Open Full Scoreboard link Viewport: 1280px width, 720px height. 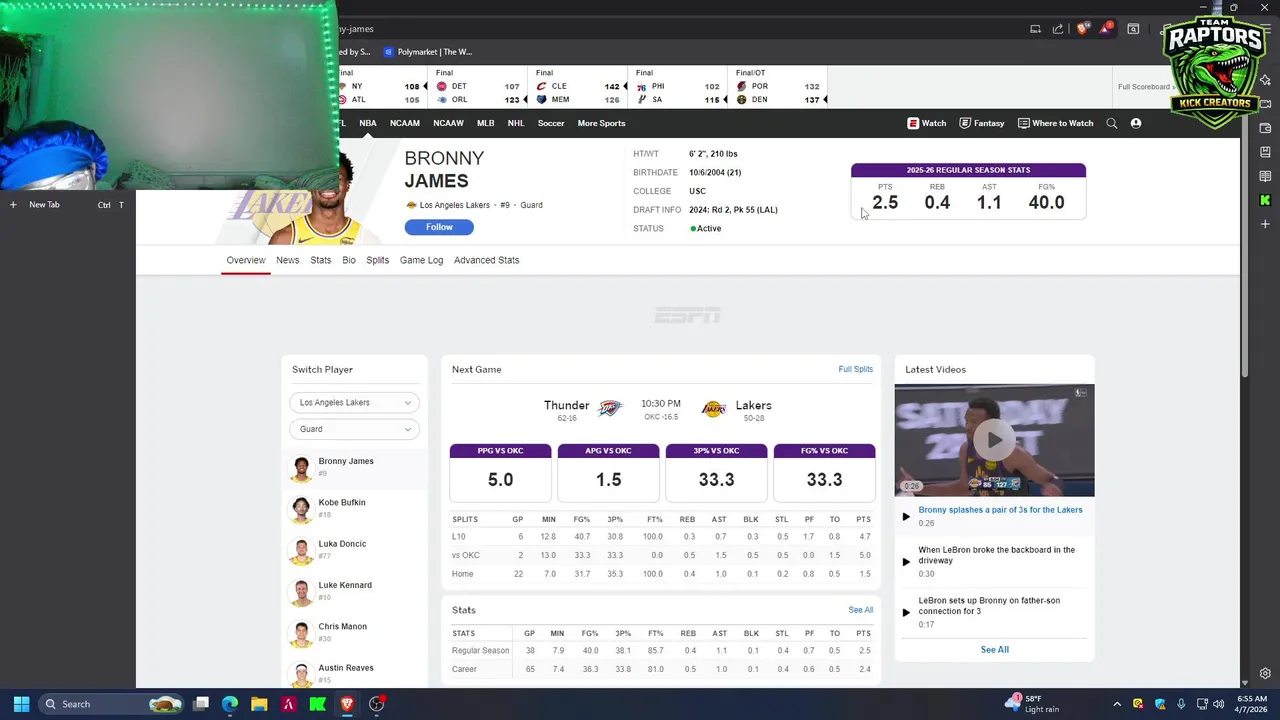1146,87
